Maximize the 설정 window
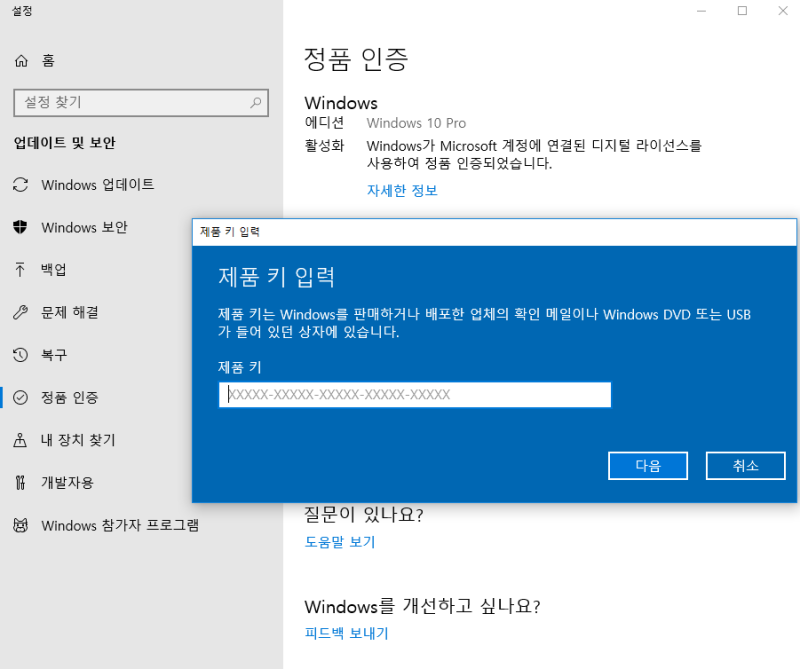The height and width of the screenshot is (669, 800). (x=742, y=11)
